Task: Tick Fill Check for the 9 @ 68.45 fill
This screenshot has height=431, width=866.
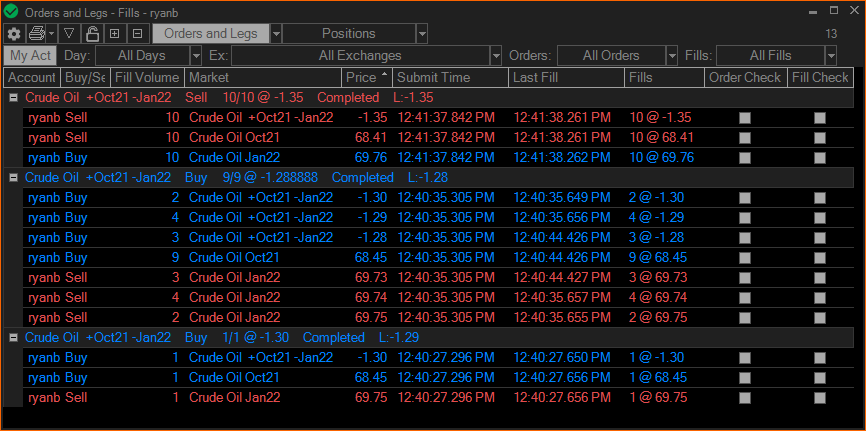Action: (x=820, y=258)
